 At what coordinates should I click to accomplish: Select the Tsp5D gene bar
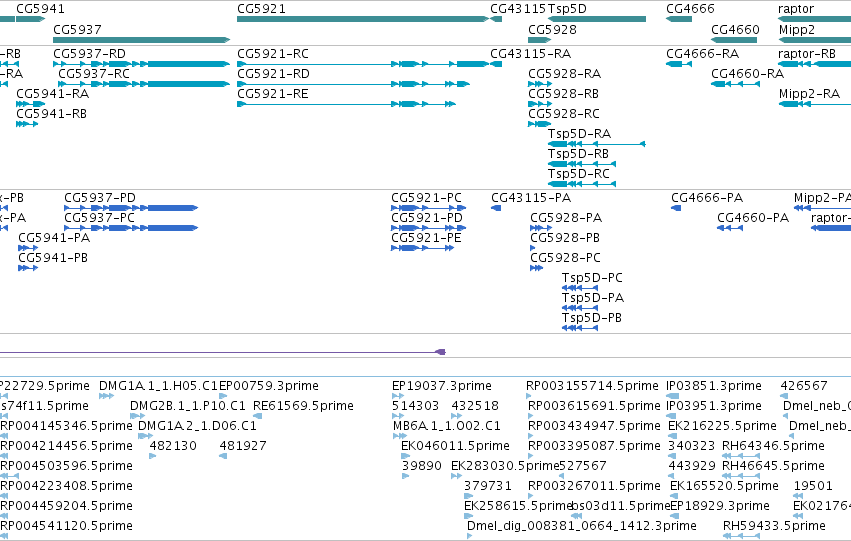click(597, 19)
